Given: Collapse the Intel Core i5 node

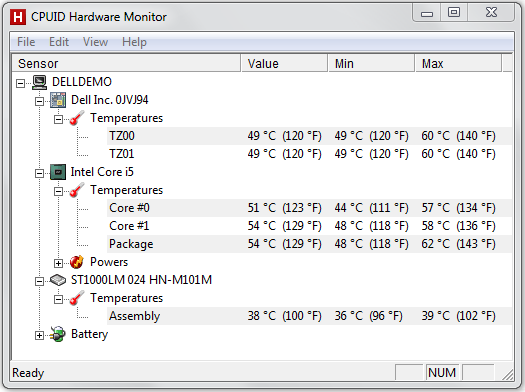Looking at the screenshot, I should pos(39,173).
